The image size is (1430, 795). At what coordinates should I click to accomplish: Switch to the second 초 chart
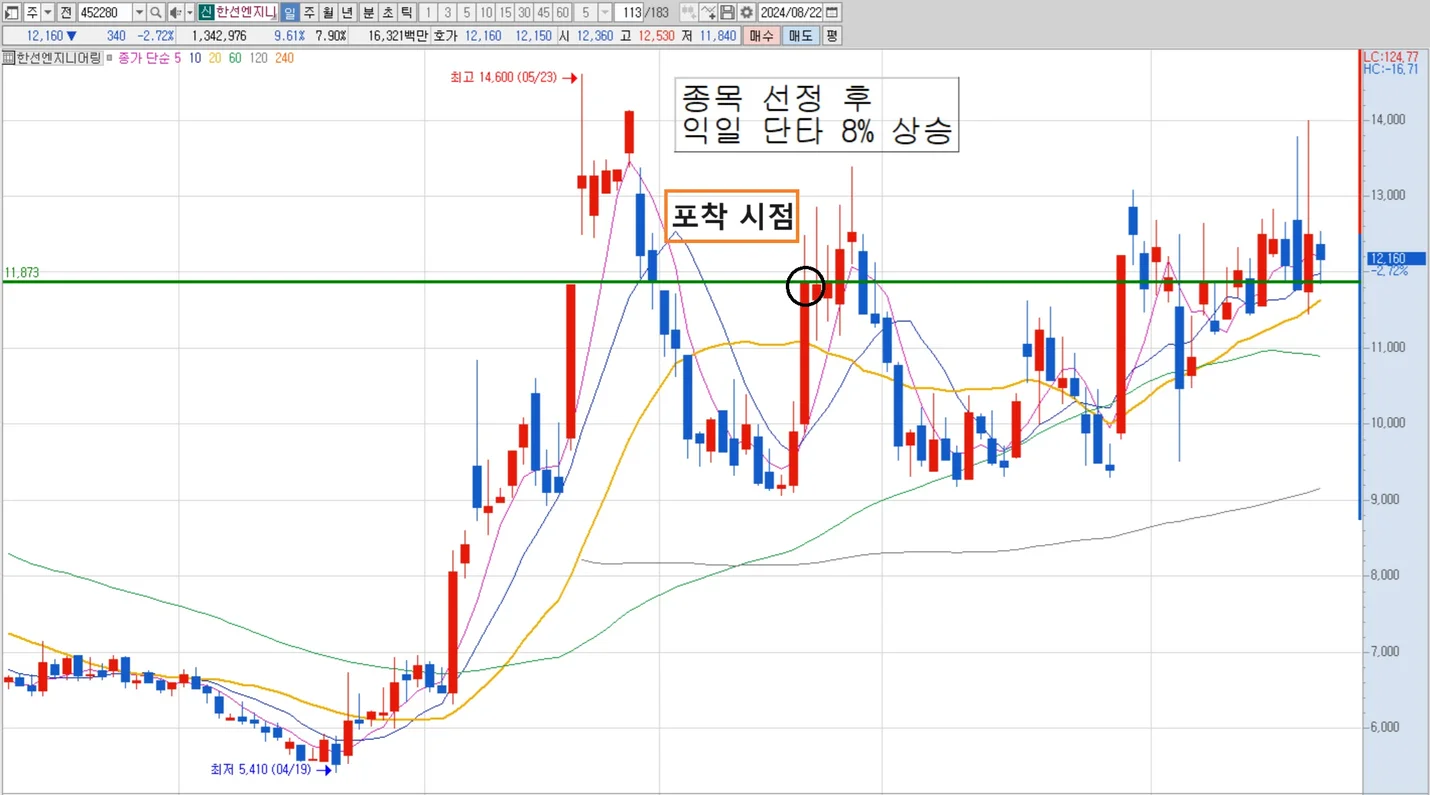pos(387,13)
